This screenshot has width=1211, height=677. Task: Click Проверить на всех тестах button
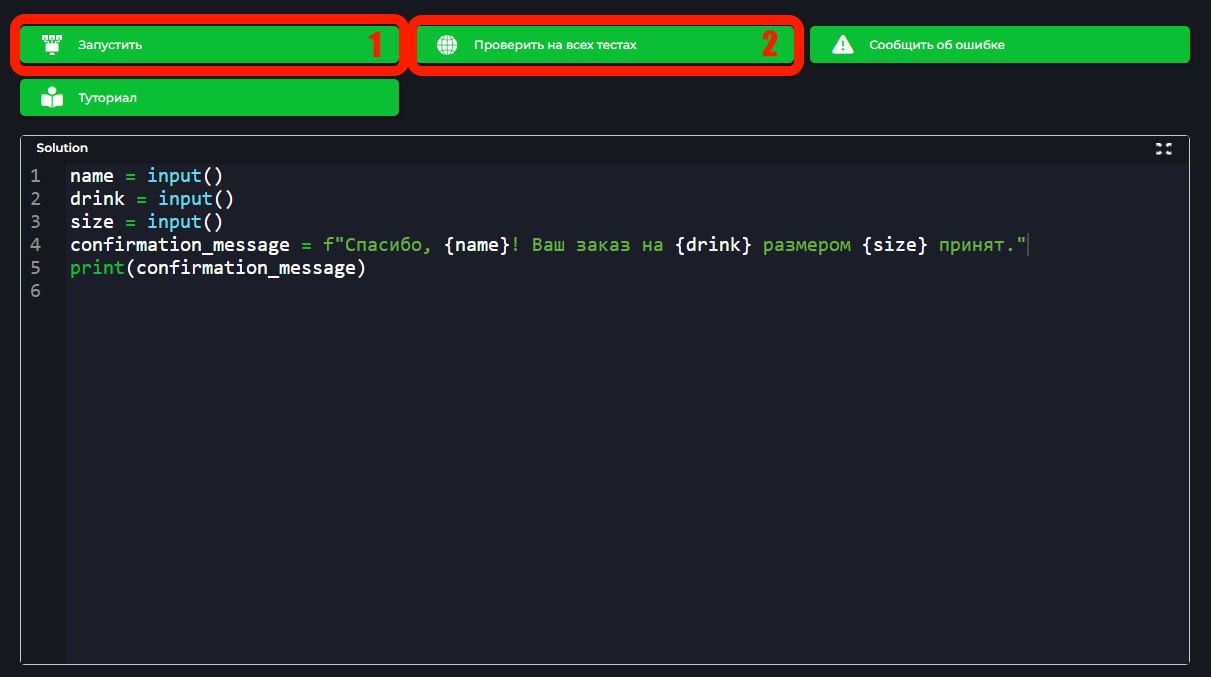(605, 45)
